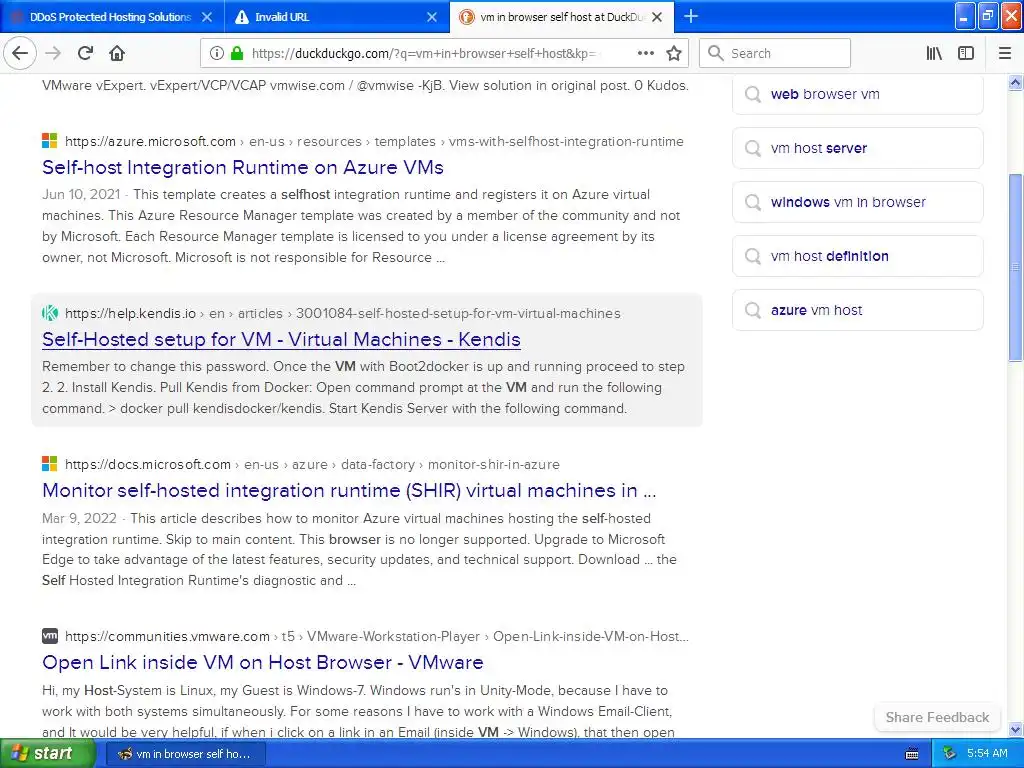Click the vertical scrollbar thumb
1024x768 pixels.
pos(1016,267)
